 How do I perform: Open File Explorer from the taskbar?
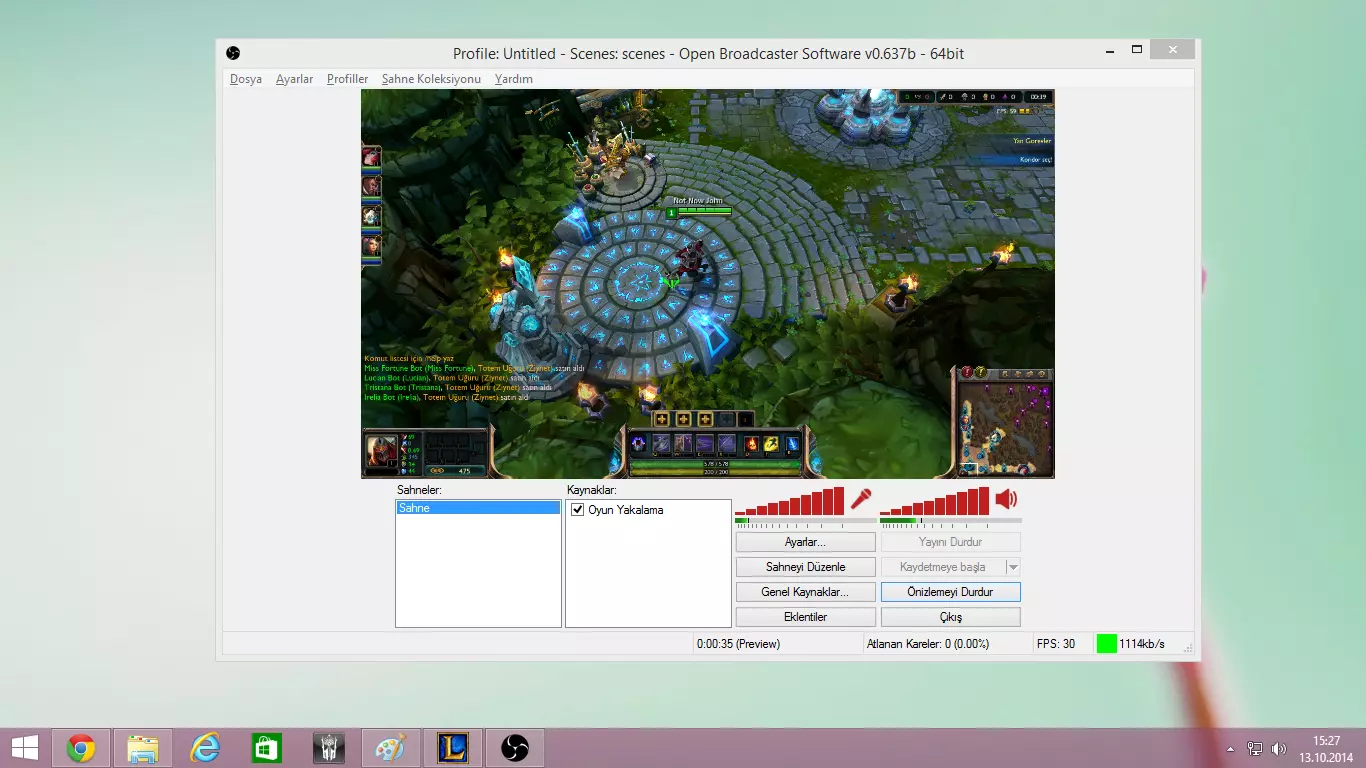click(x=143, y=747)
